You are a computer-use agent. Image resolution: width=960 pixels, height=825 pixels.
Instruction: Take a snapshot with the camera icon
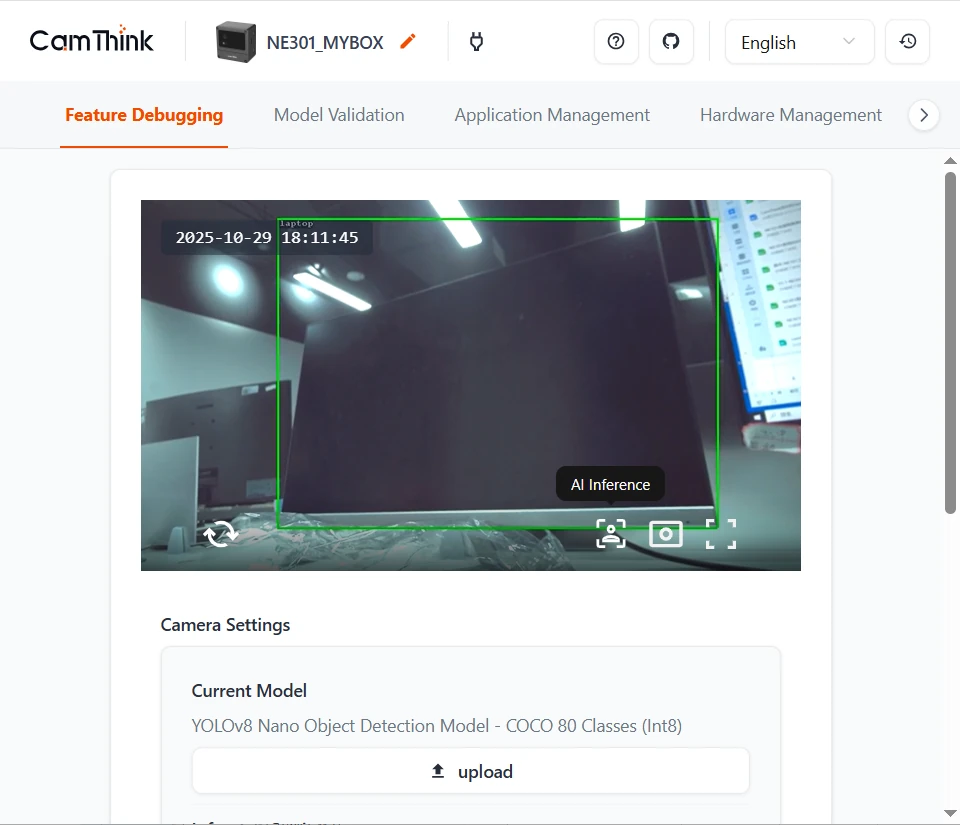pos(666,534)
